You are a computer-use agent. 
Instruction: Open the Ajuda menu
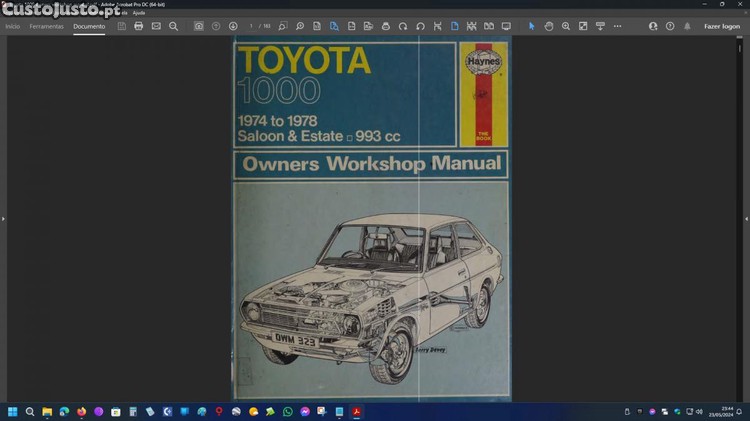click(x=139, y=13)
